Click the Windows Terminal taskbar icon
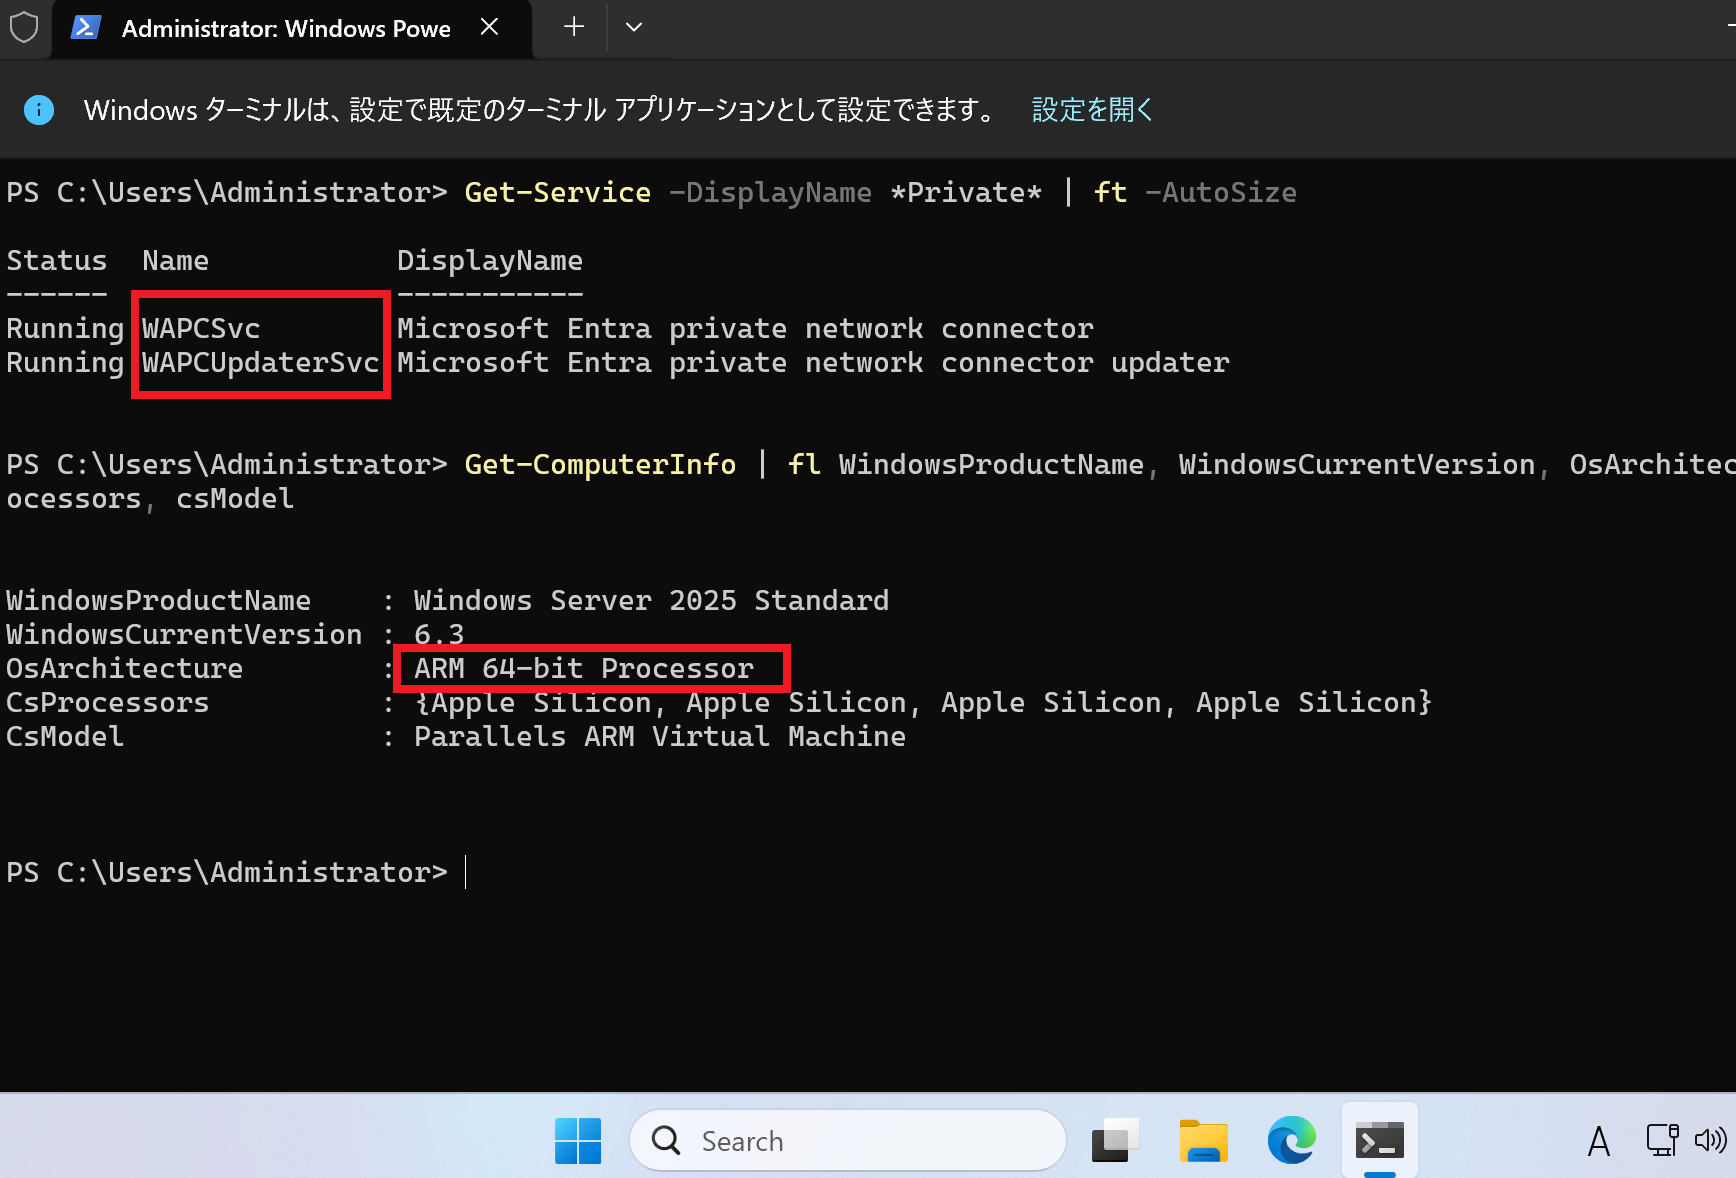Screen dimensions: 1736x1178 click(1380, 1141)
